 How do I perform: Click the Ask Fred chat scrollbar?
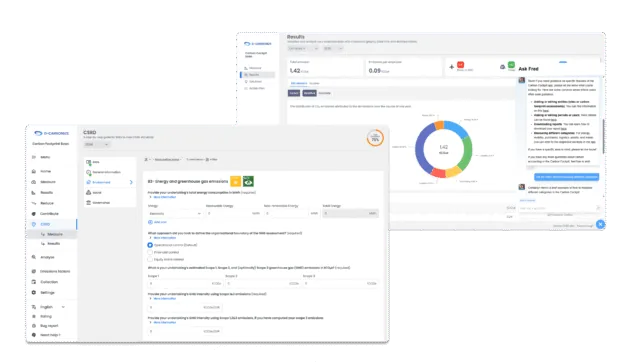[603, 136]
